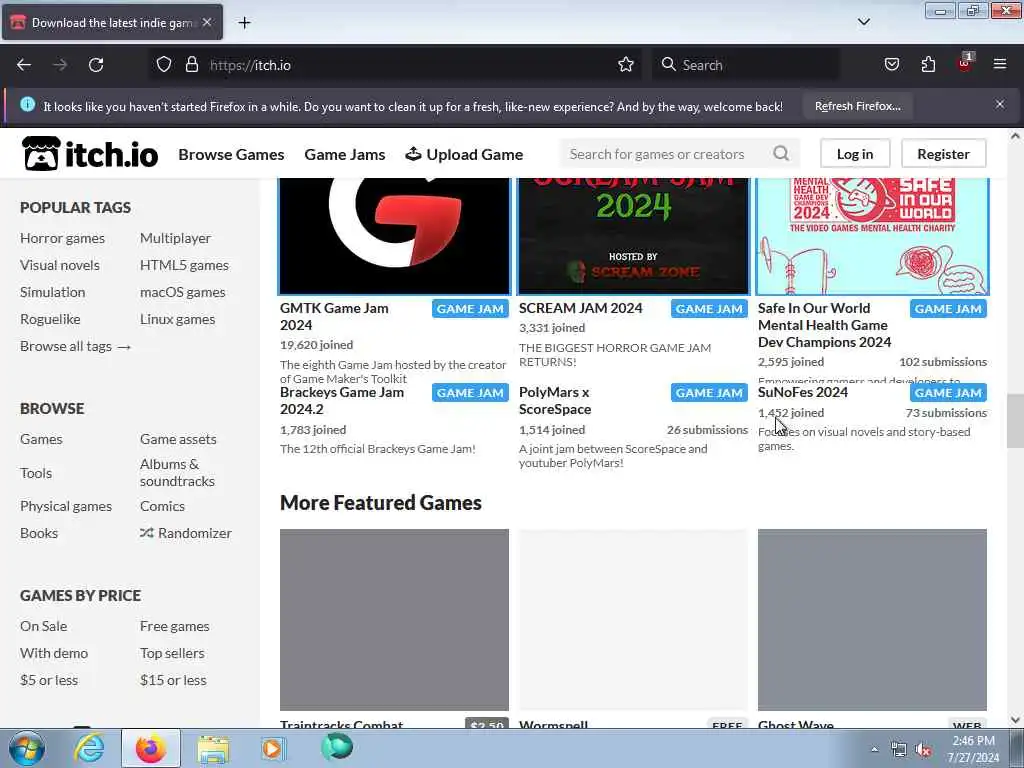Open the SCREAM JAM 2024 thumbnail

click(x=633, y=236)
